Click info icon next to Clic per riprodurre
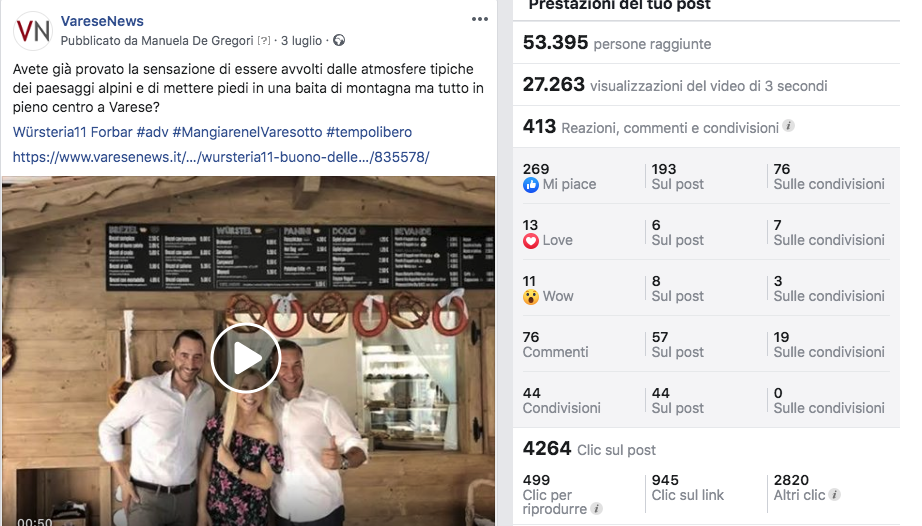Screen dimensions: 922x526 596,508
